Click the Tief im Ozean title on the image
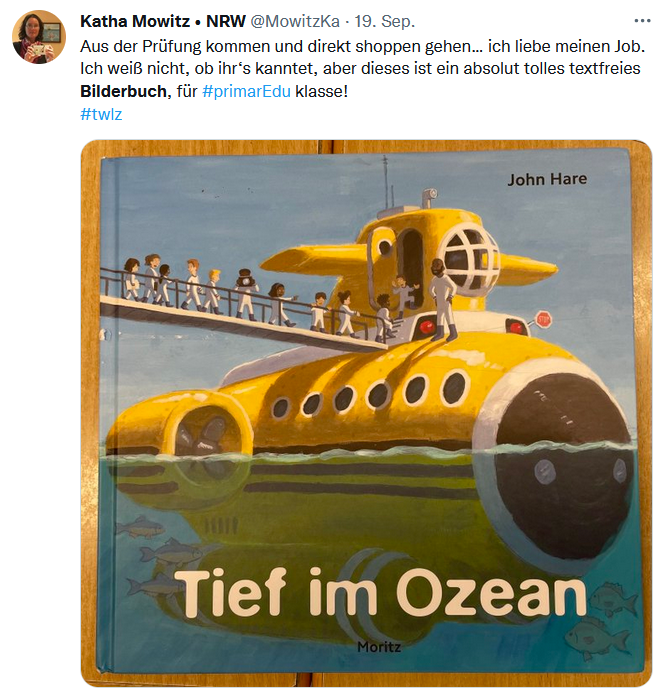Viewport: 665px width, 700px height. [379, 592]
